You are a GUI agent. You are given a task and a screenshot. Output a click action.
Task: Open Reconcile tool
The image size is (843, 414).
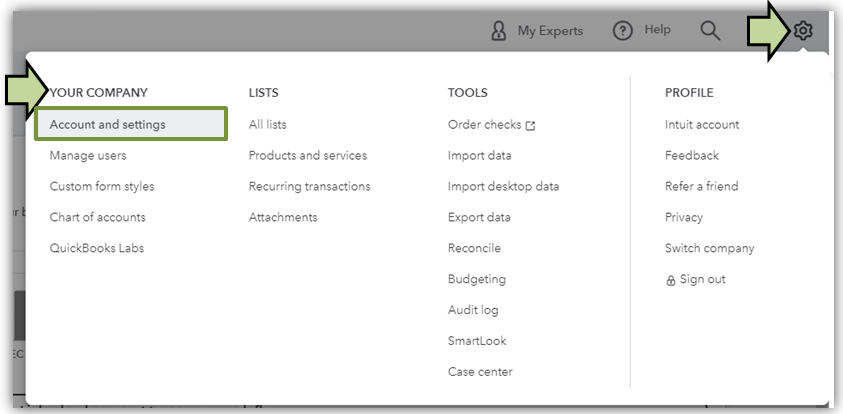pos(474,248)
